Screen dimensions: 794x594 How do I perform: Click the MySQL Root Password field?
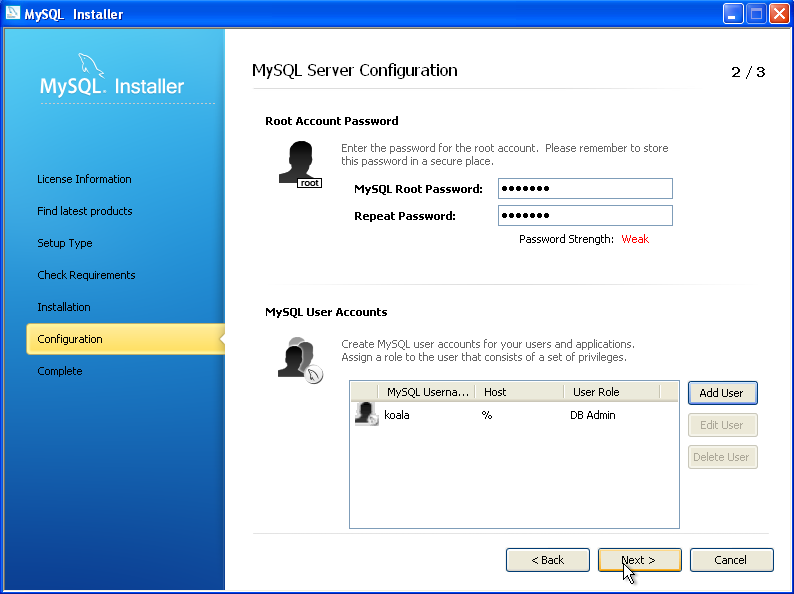click(585, 189)
